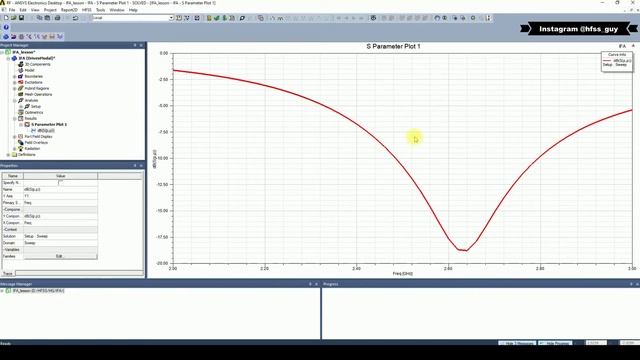The image size is (640, 360).
Task: Click the Optimetrics icon in project tree
Action: click(20, 112)
